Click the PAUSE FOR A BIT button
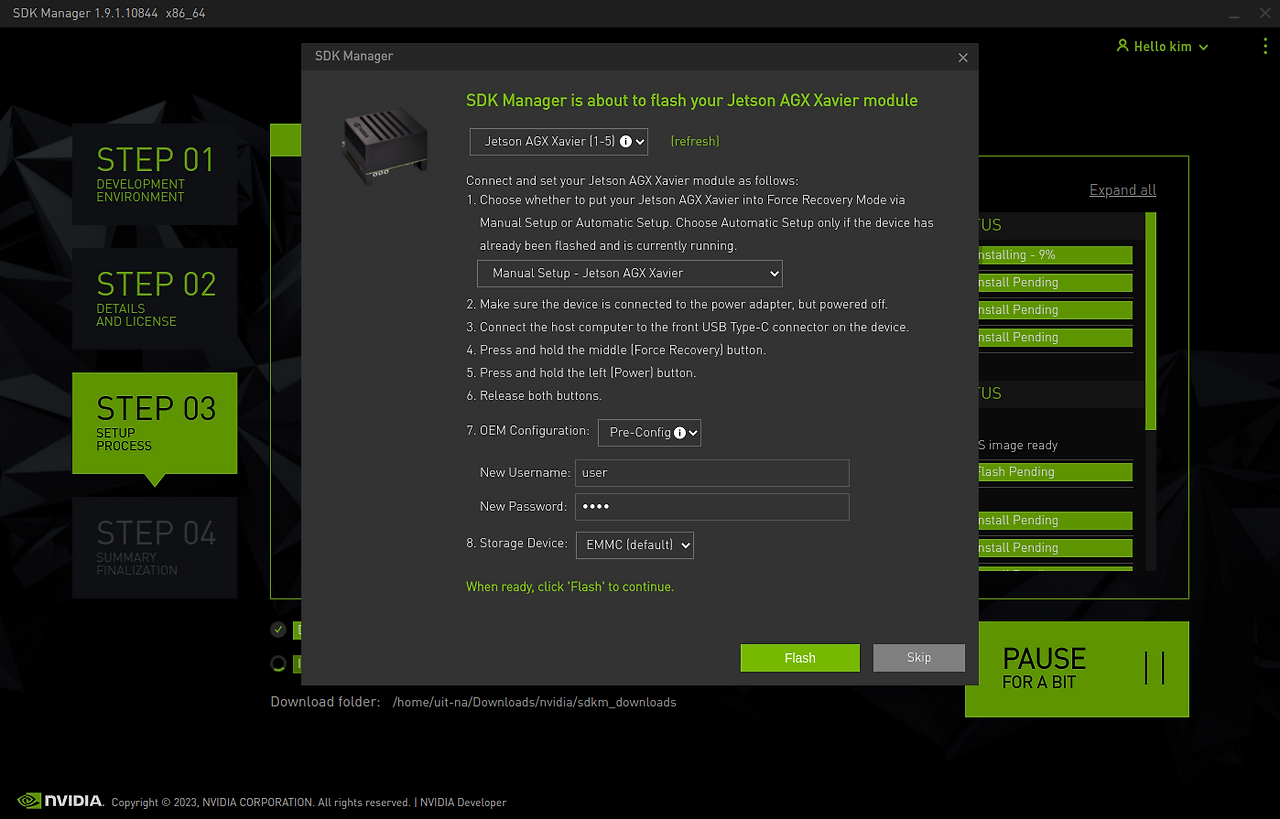 [x=1077, y=669]
